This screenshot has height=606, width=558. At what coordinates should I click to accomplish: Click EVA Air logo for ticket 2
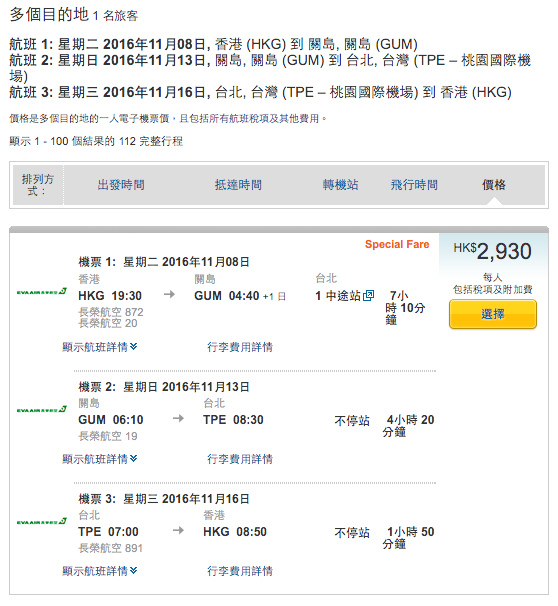[x=42, y=409]
